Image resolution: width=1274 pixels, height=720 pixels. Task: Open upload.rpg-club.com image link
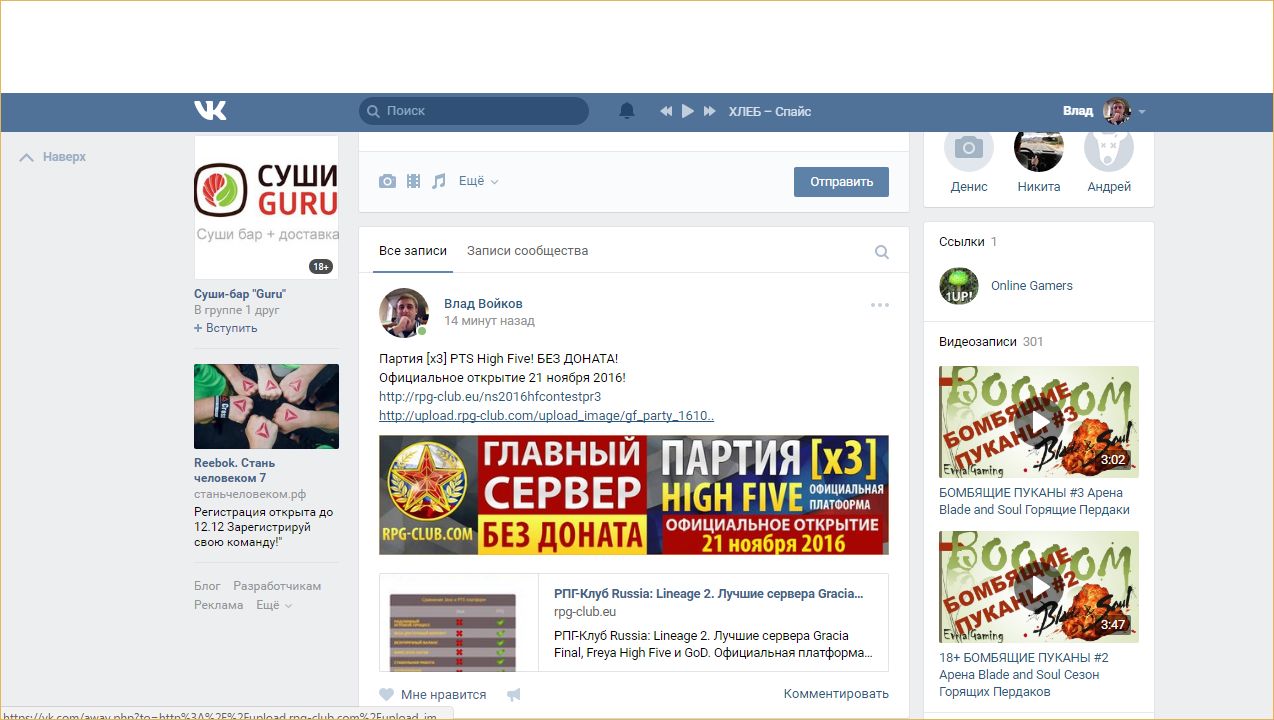coord(546,415)
